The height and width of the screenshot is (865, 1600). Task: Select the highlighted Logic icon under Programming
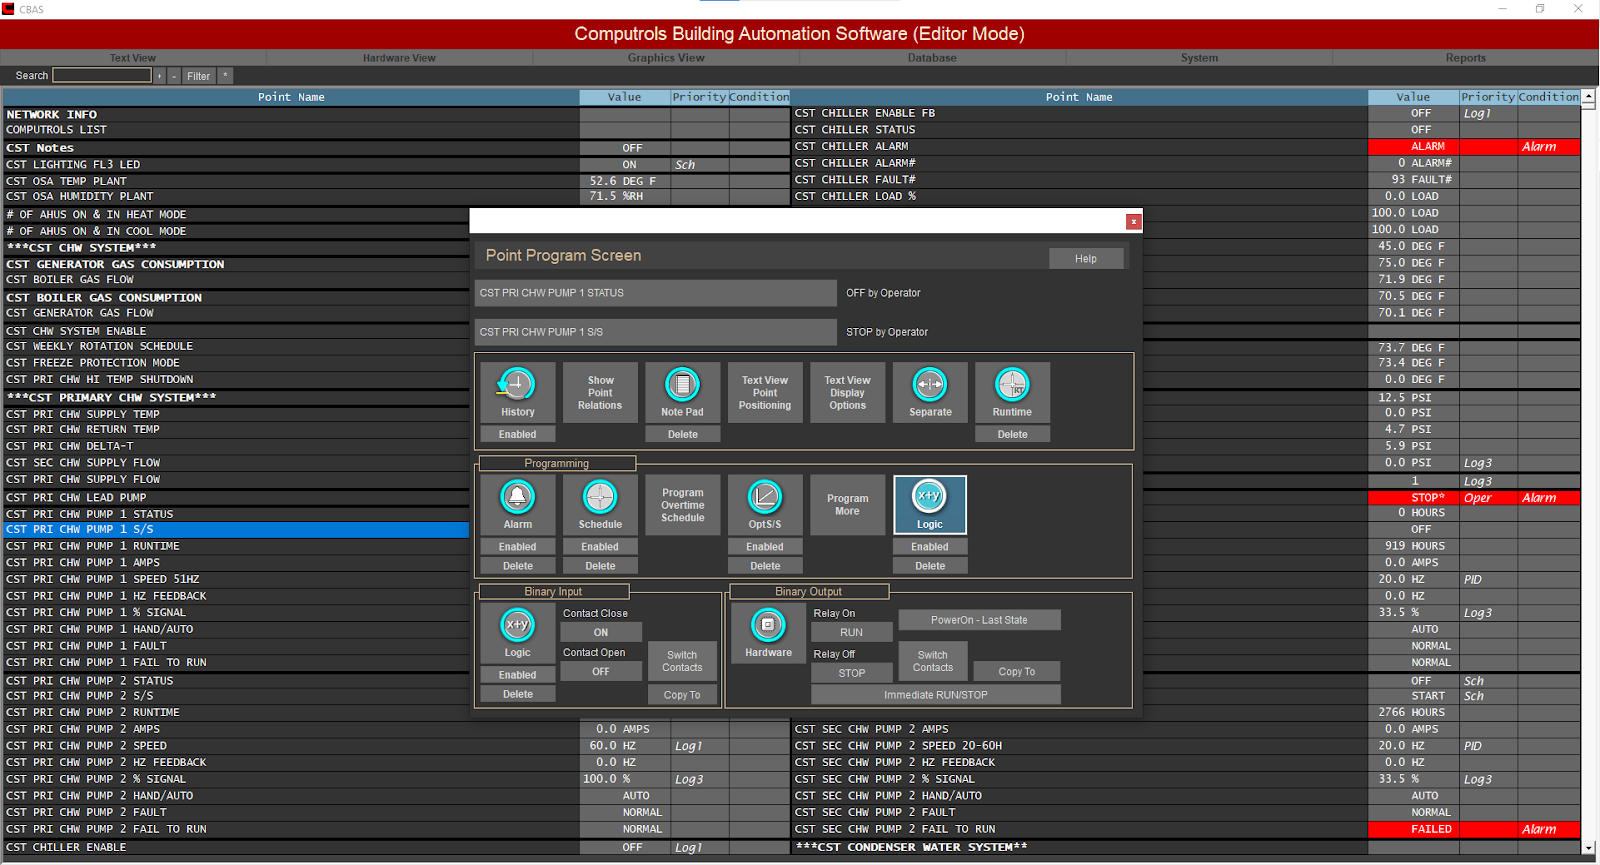[930, 504]
